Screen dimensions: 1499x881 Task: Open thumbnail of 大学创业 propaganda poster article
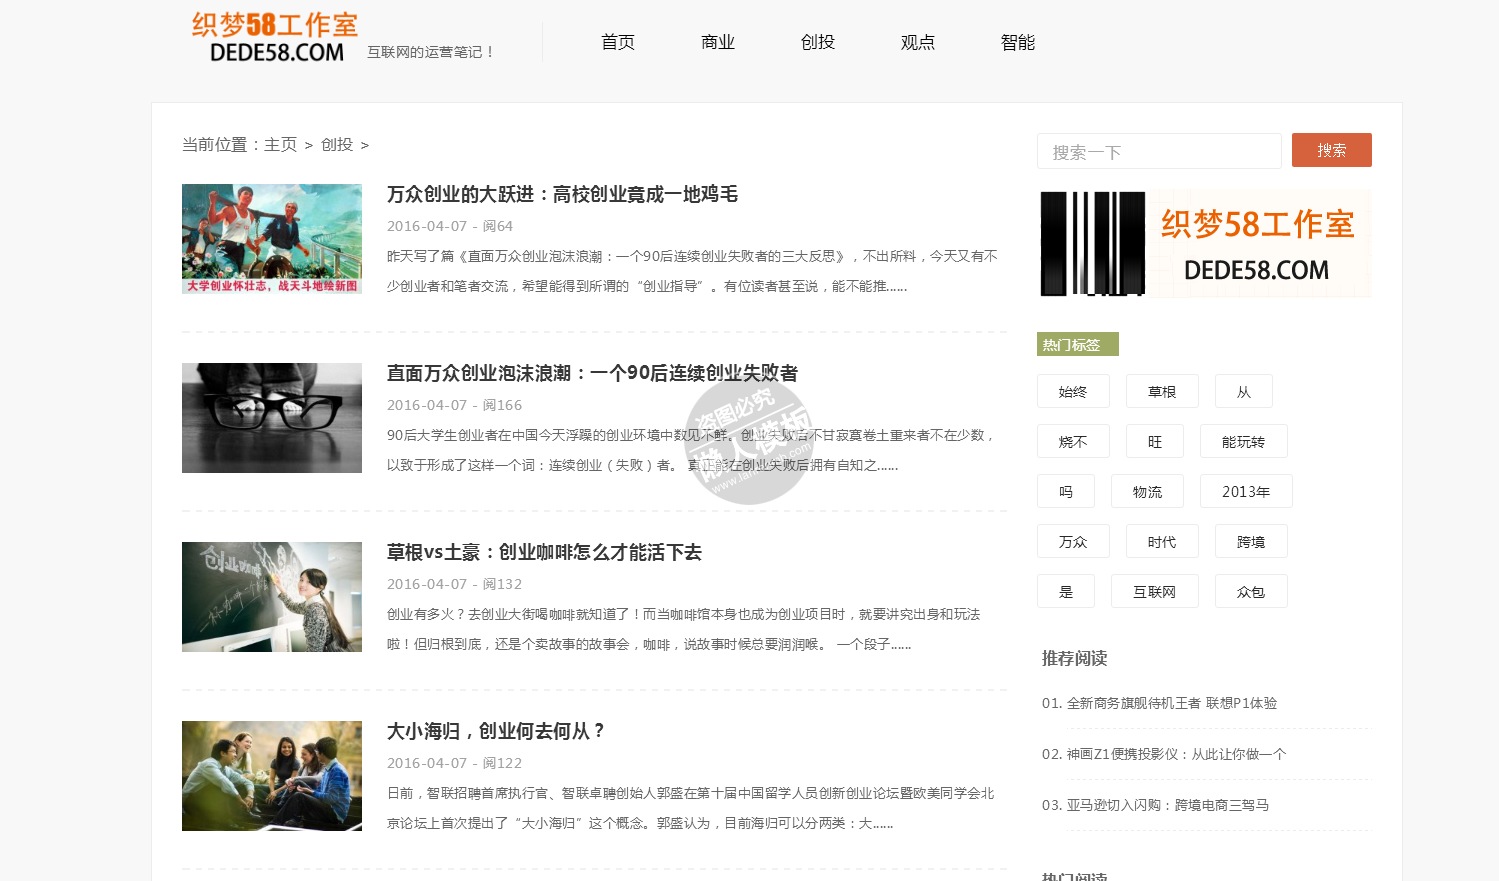(x=272, y=239)
